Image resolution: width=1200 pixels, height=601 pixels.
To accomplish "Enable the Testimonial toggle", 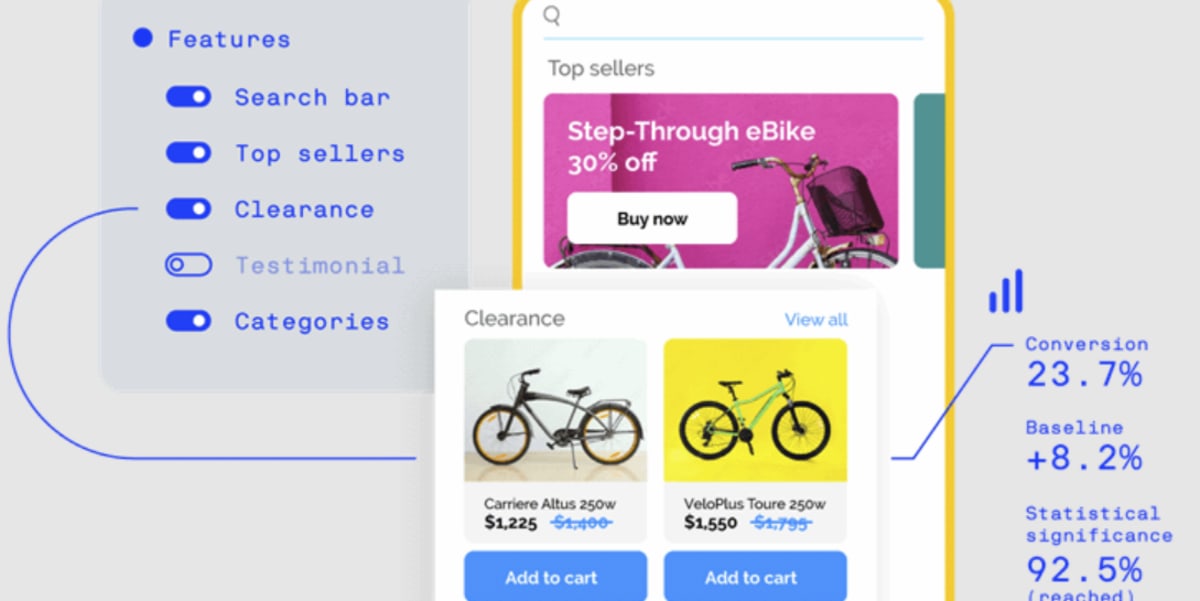I will click(188, 264).
